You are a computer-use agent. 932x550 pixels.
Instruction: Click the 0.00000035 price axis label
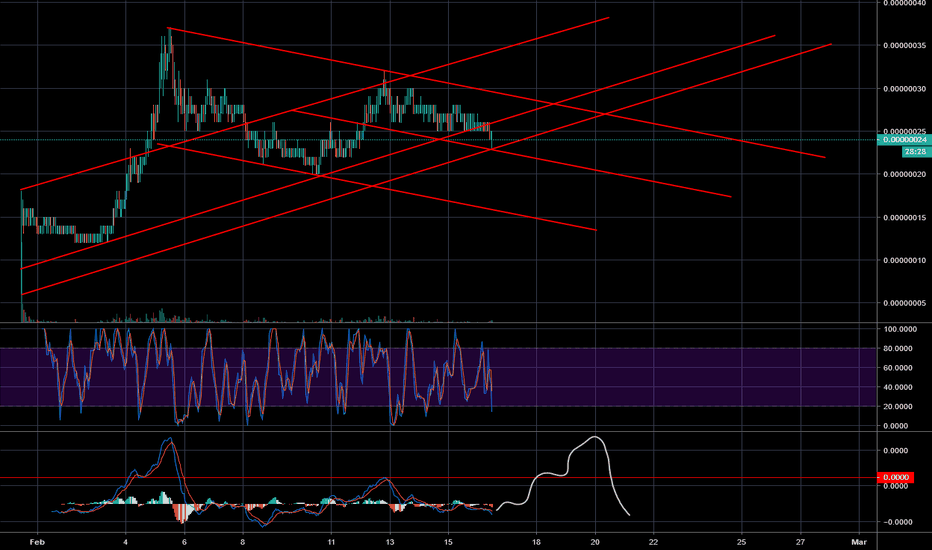905,46
